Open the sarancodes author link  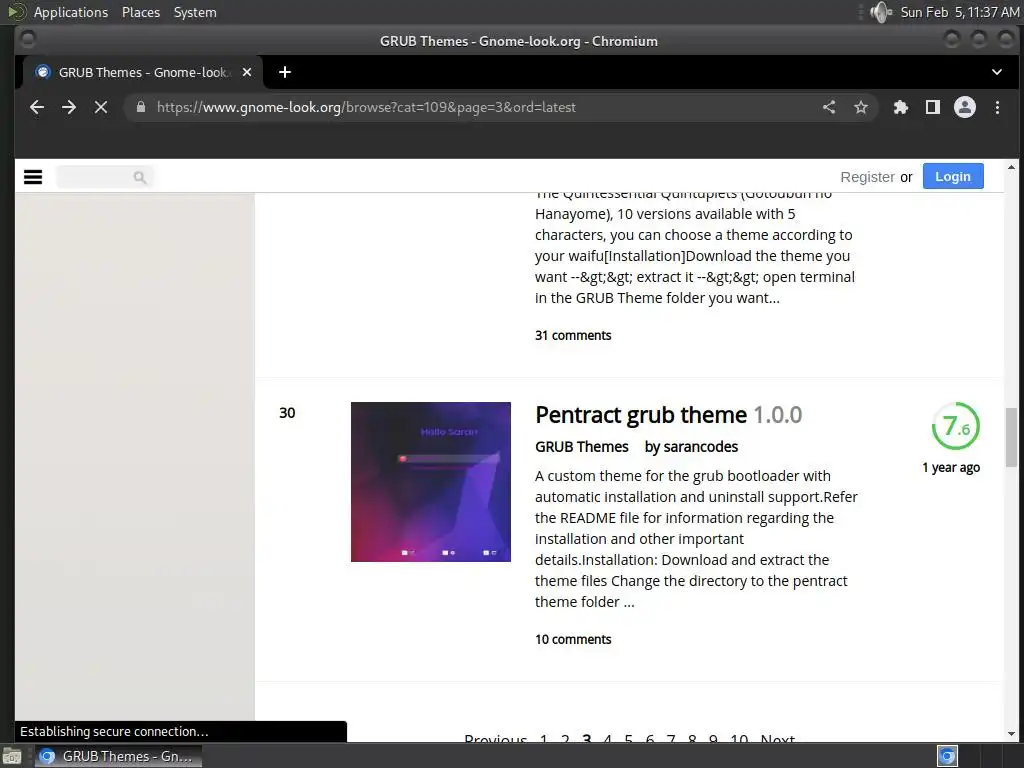[x=701, y=447]
